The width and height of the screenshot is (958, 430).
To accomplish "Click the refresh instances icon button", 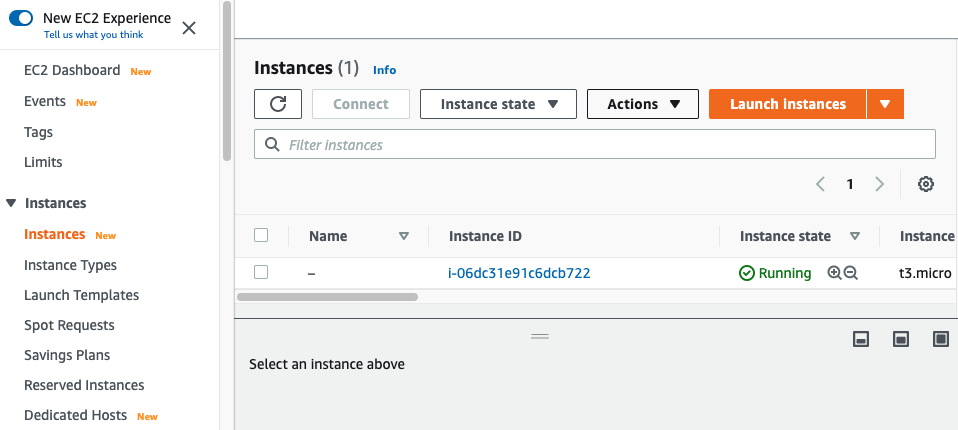I will [x=278, y=104].
